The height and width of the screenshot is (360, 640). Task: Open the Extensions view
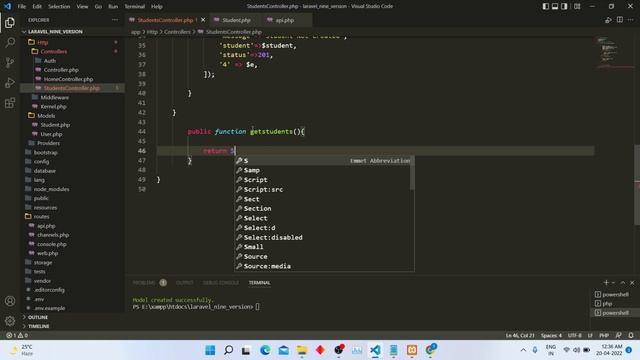[10, 102]
